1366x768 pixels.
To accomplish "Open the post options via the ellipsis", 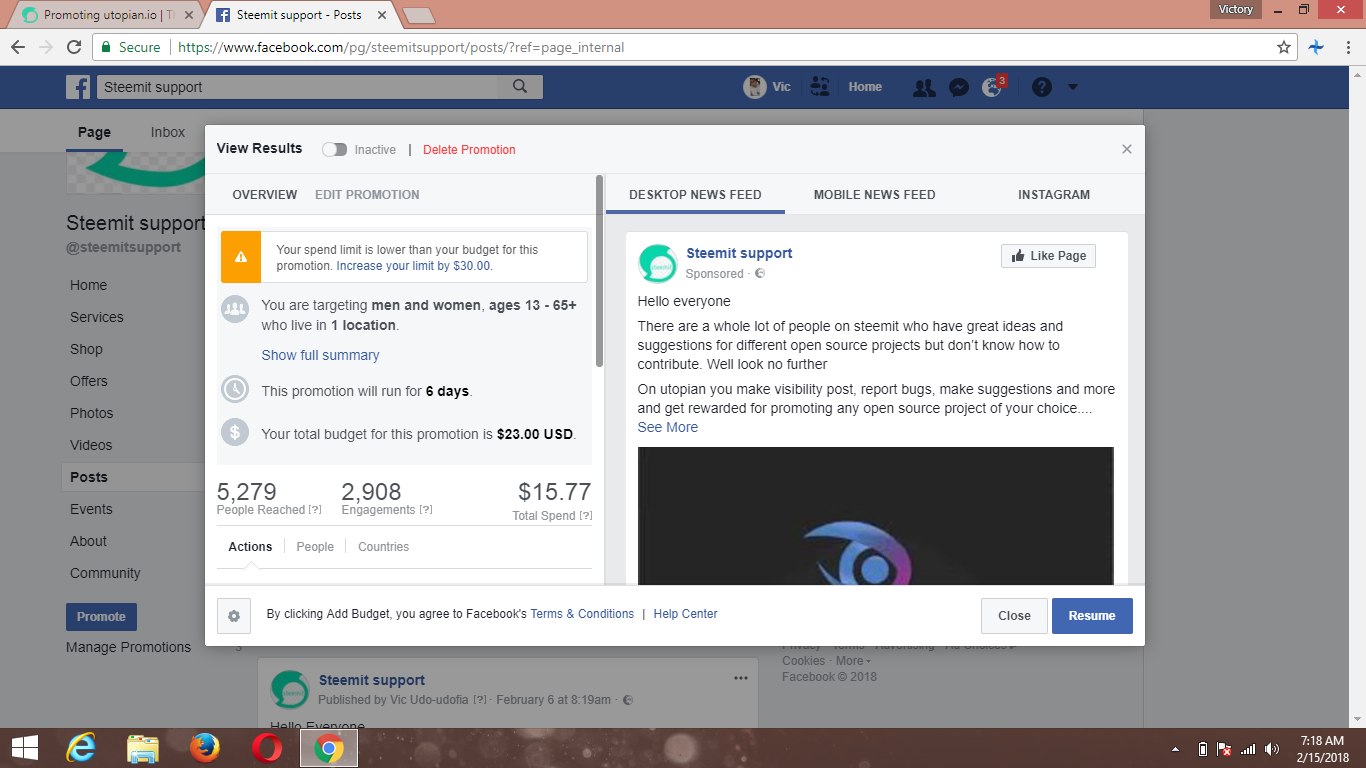I will [x=740, y=677].
